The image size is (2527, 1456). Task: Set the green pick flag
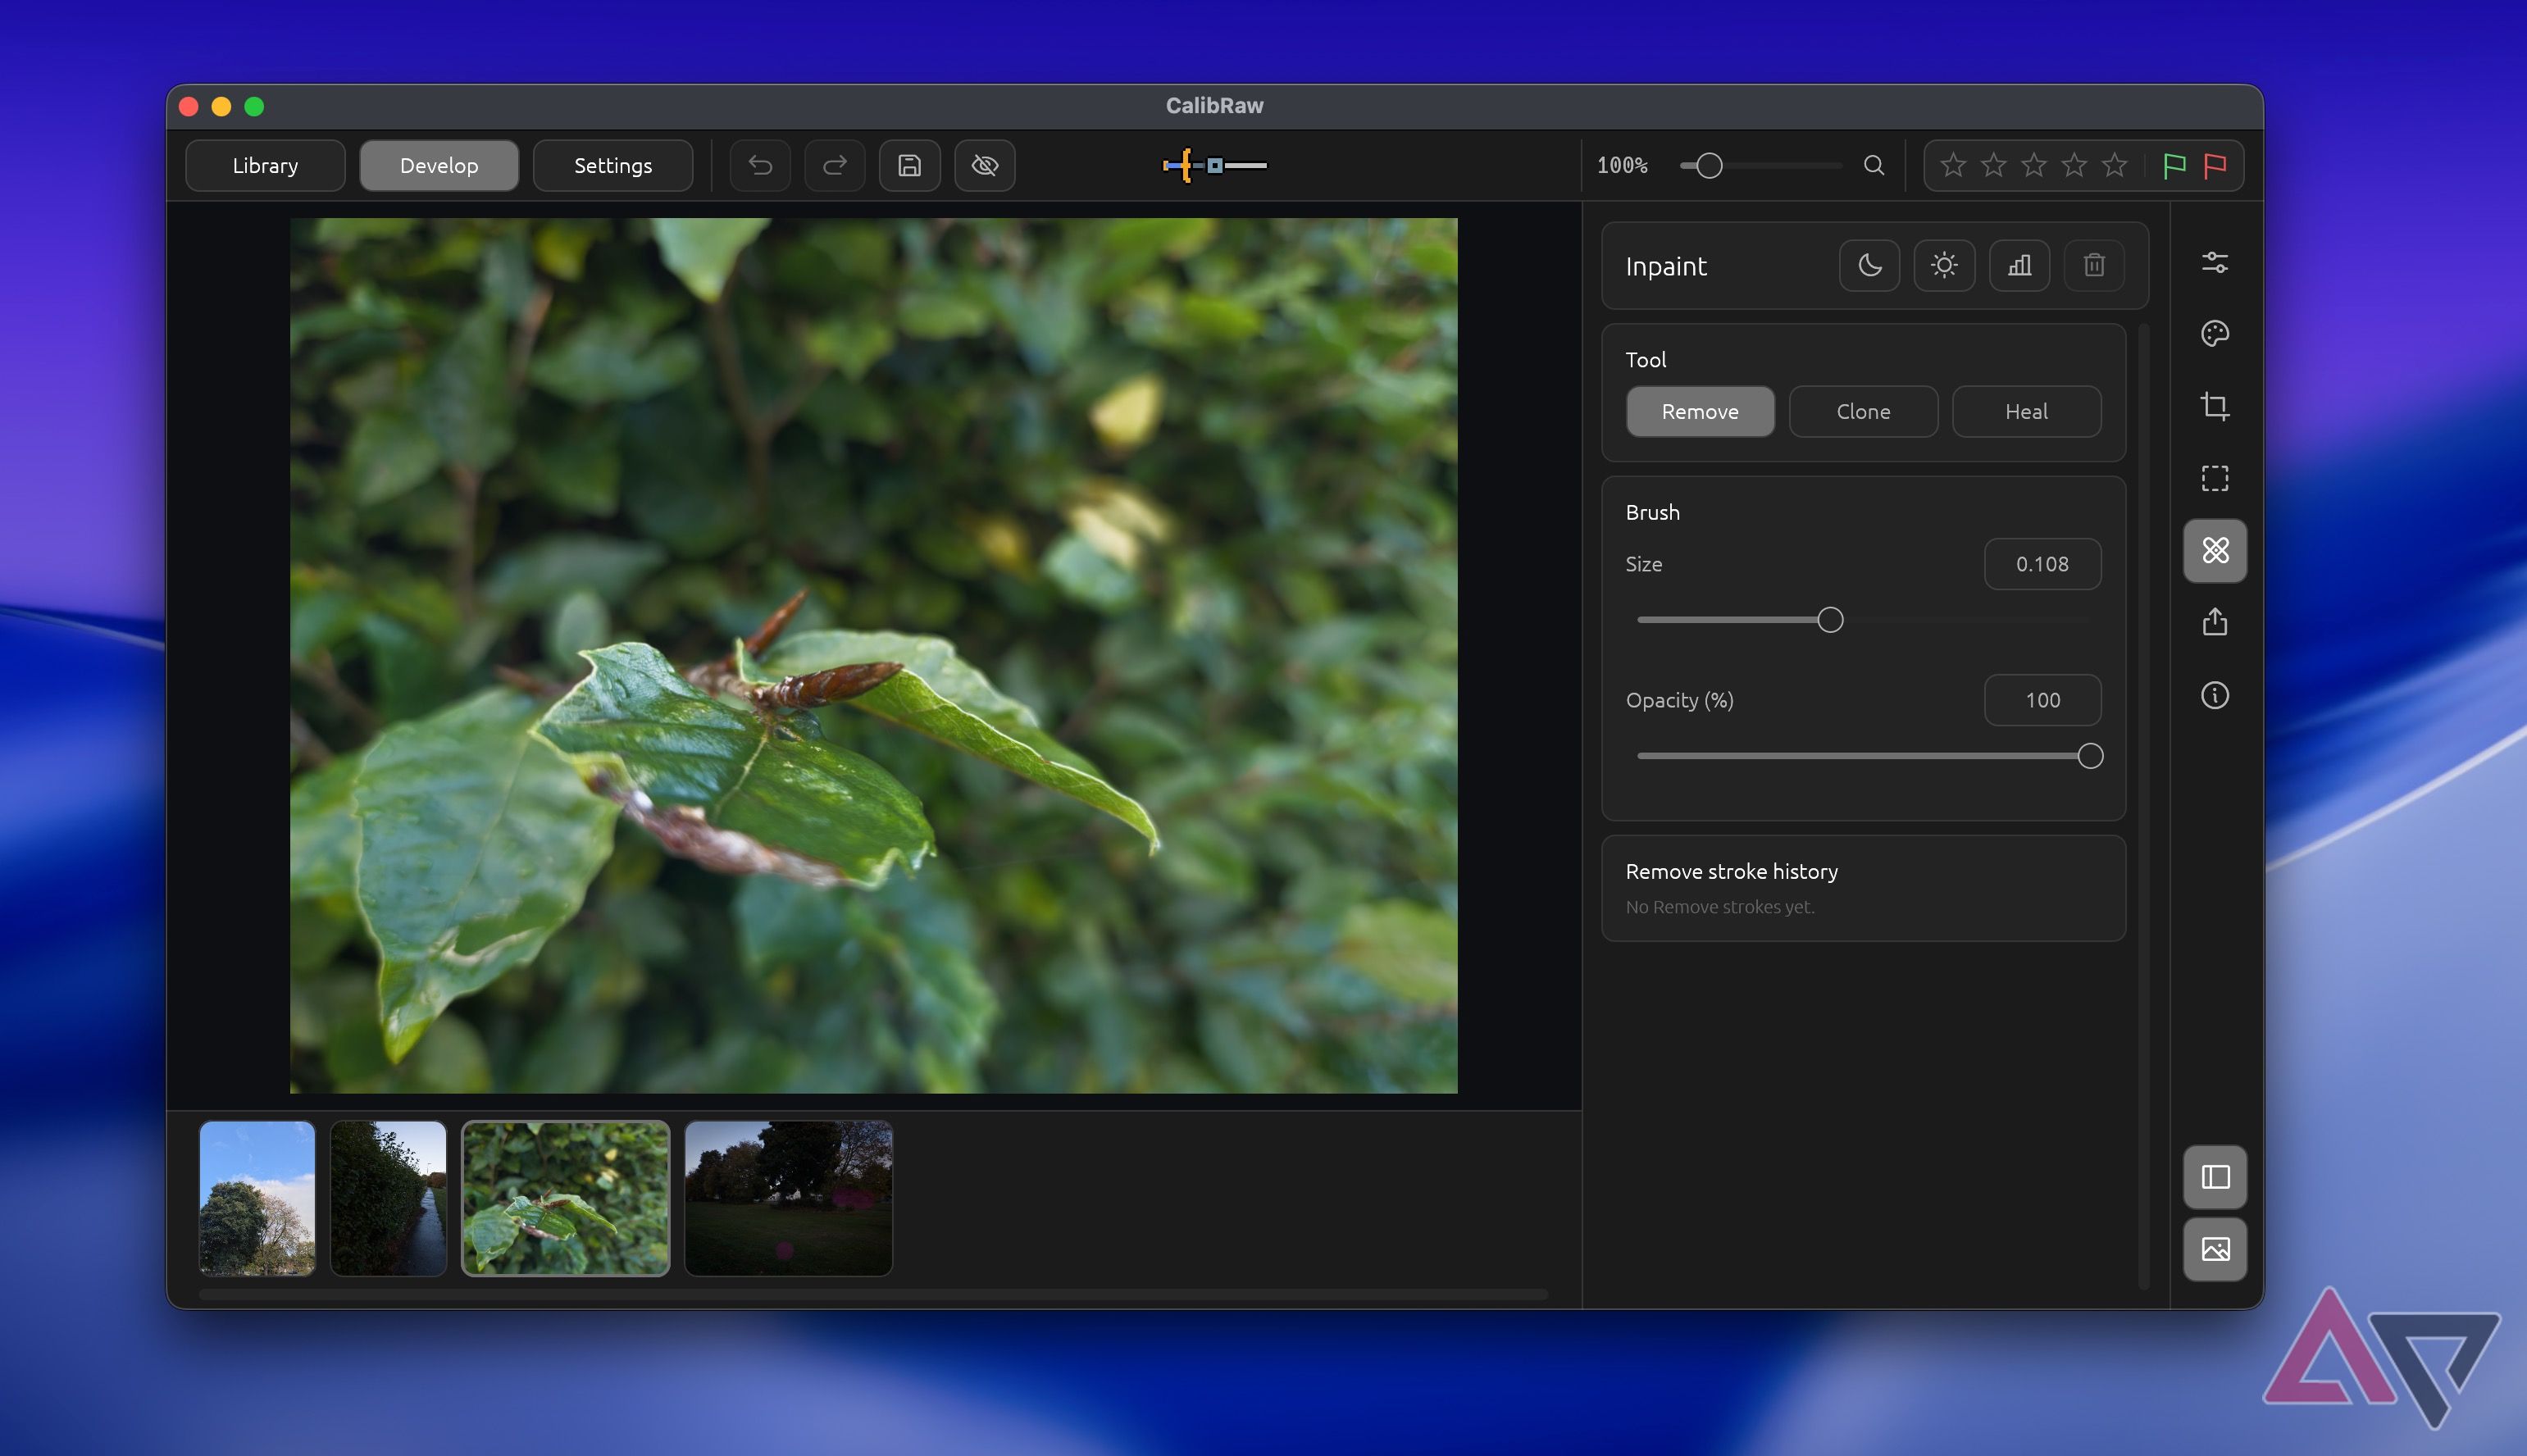pyautogui.click(x=2174, y=165)
